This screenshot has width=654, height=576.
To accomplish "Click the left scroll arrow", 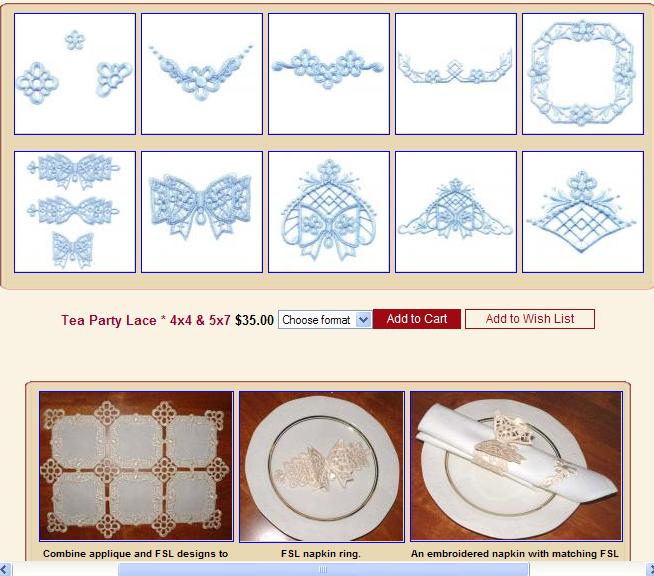I will 5,569.
